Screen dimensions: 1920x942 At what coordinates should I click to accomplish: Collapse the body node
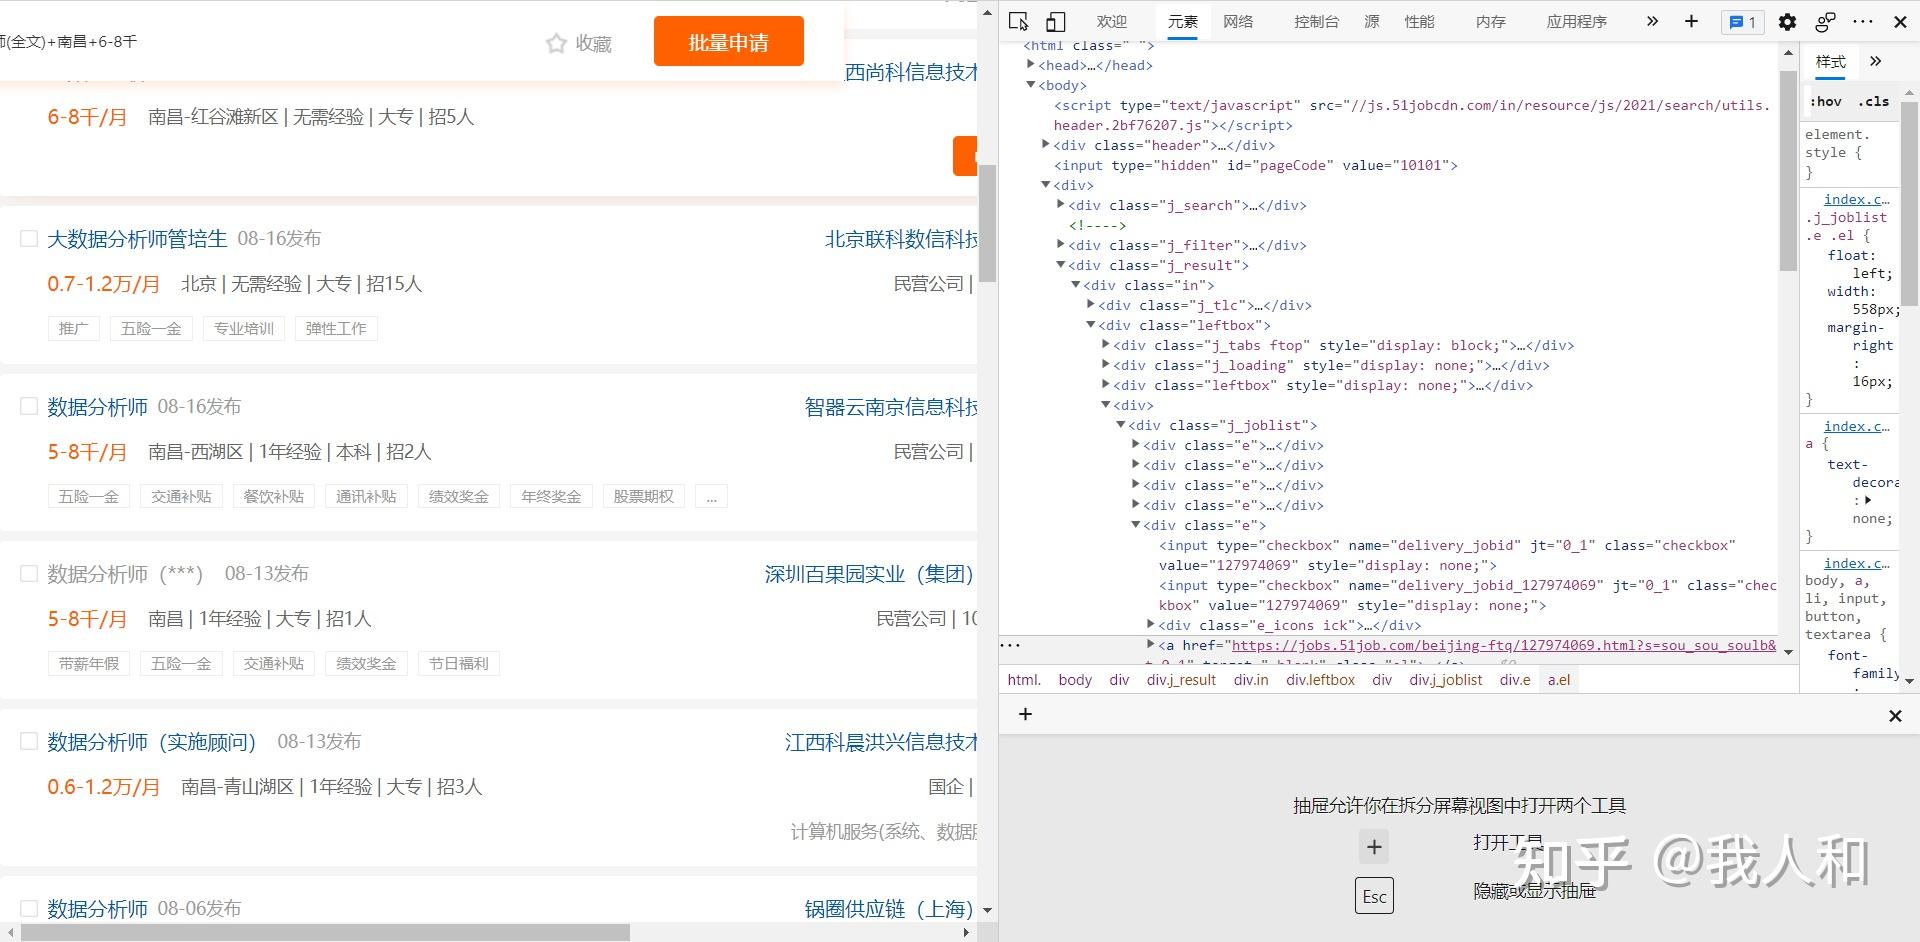click(x=1031, y=85)
